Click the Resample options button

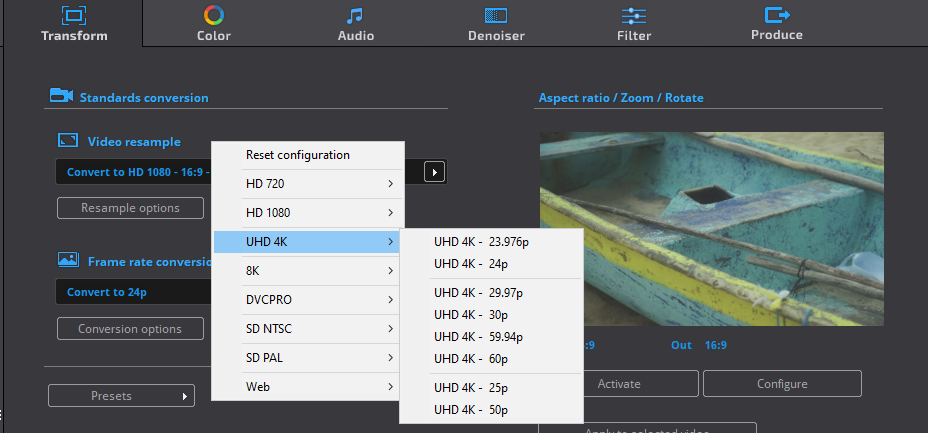(x=130, y=208)
